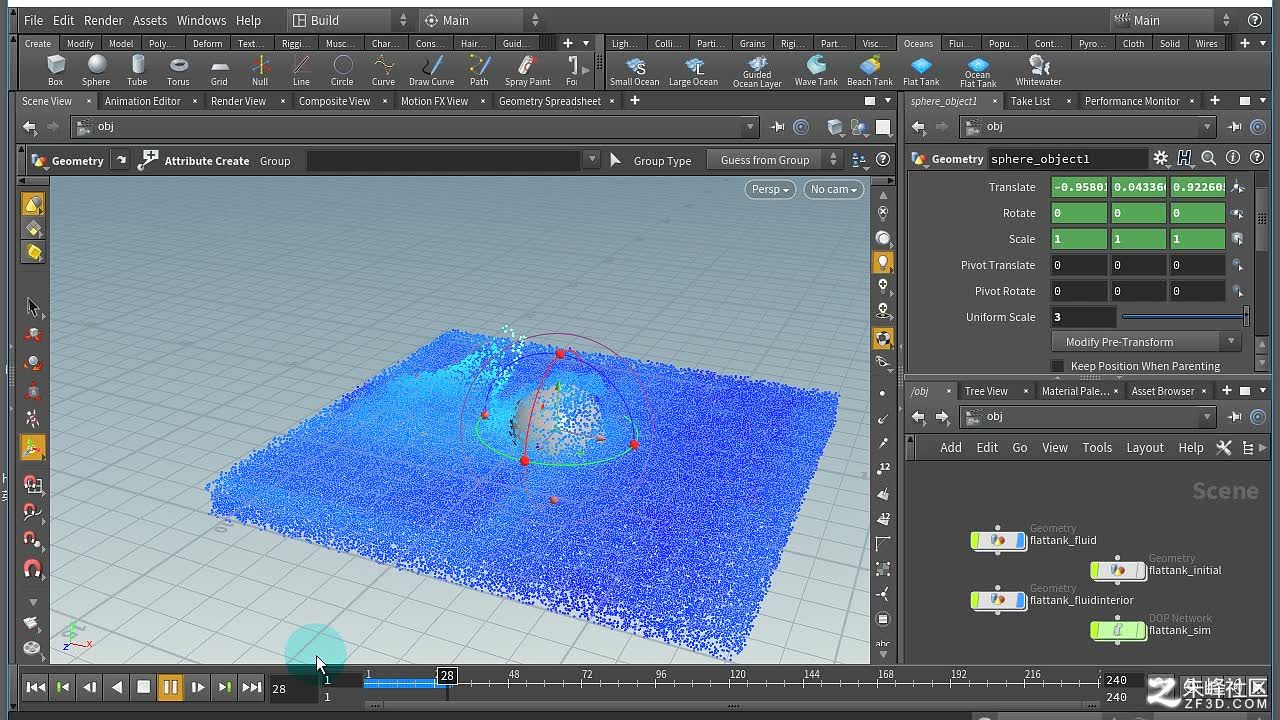The width and height of the screenshot is (1280, 720).
Task: Click the Geometry node name field sphere_object1
Action: coord(1067,159)
